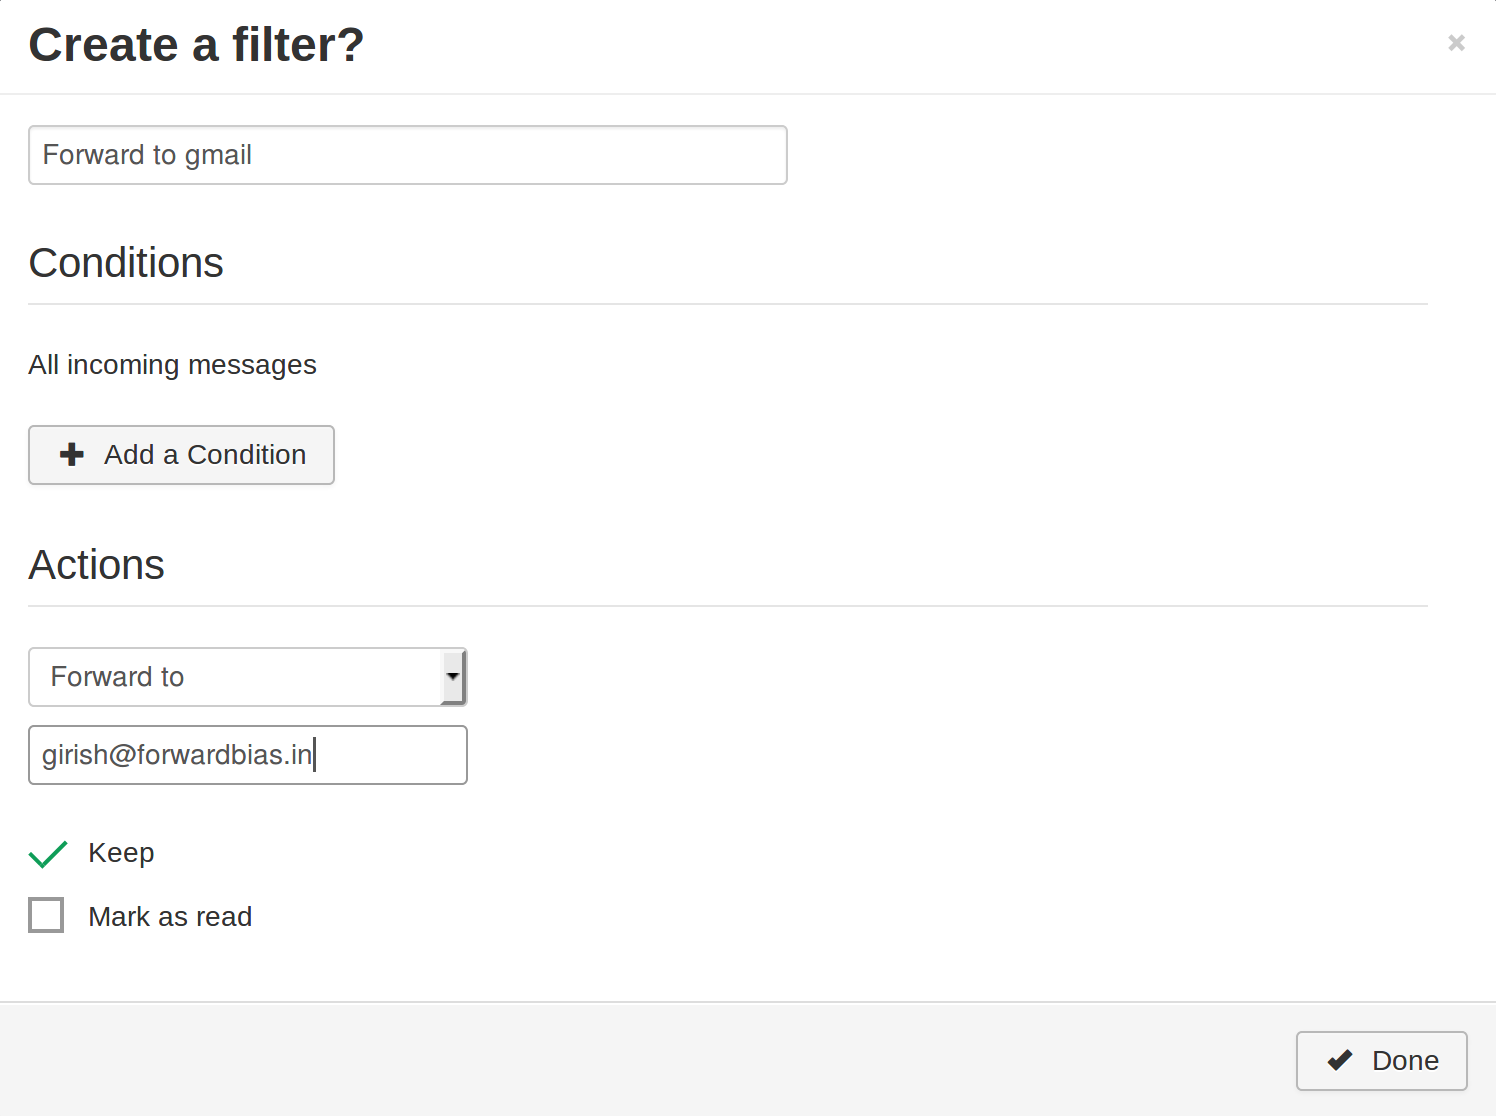
Task: Click the Keep option label
Action: [121, 853]
